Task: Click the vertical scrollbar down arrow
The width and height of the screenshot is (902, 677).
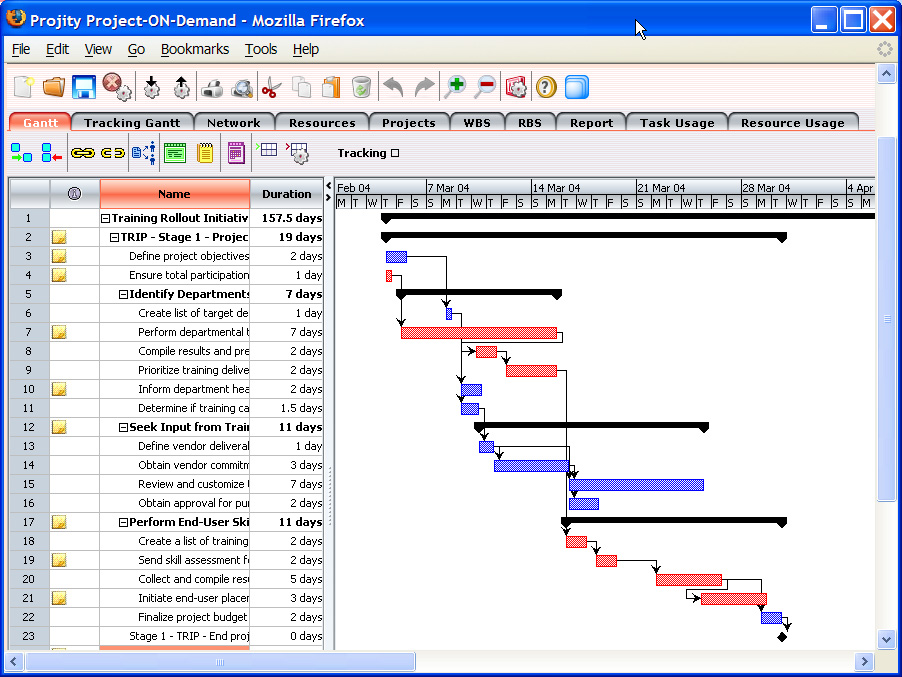Action: click(886, 638)
